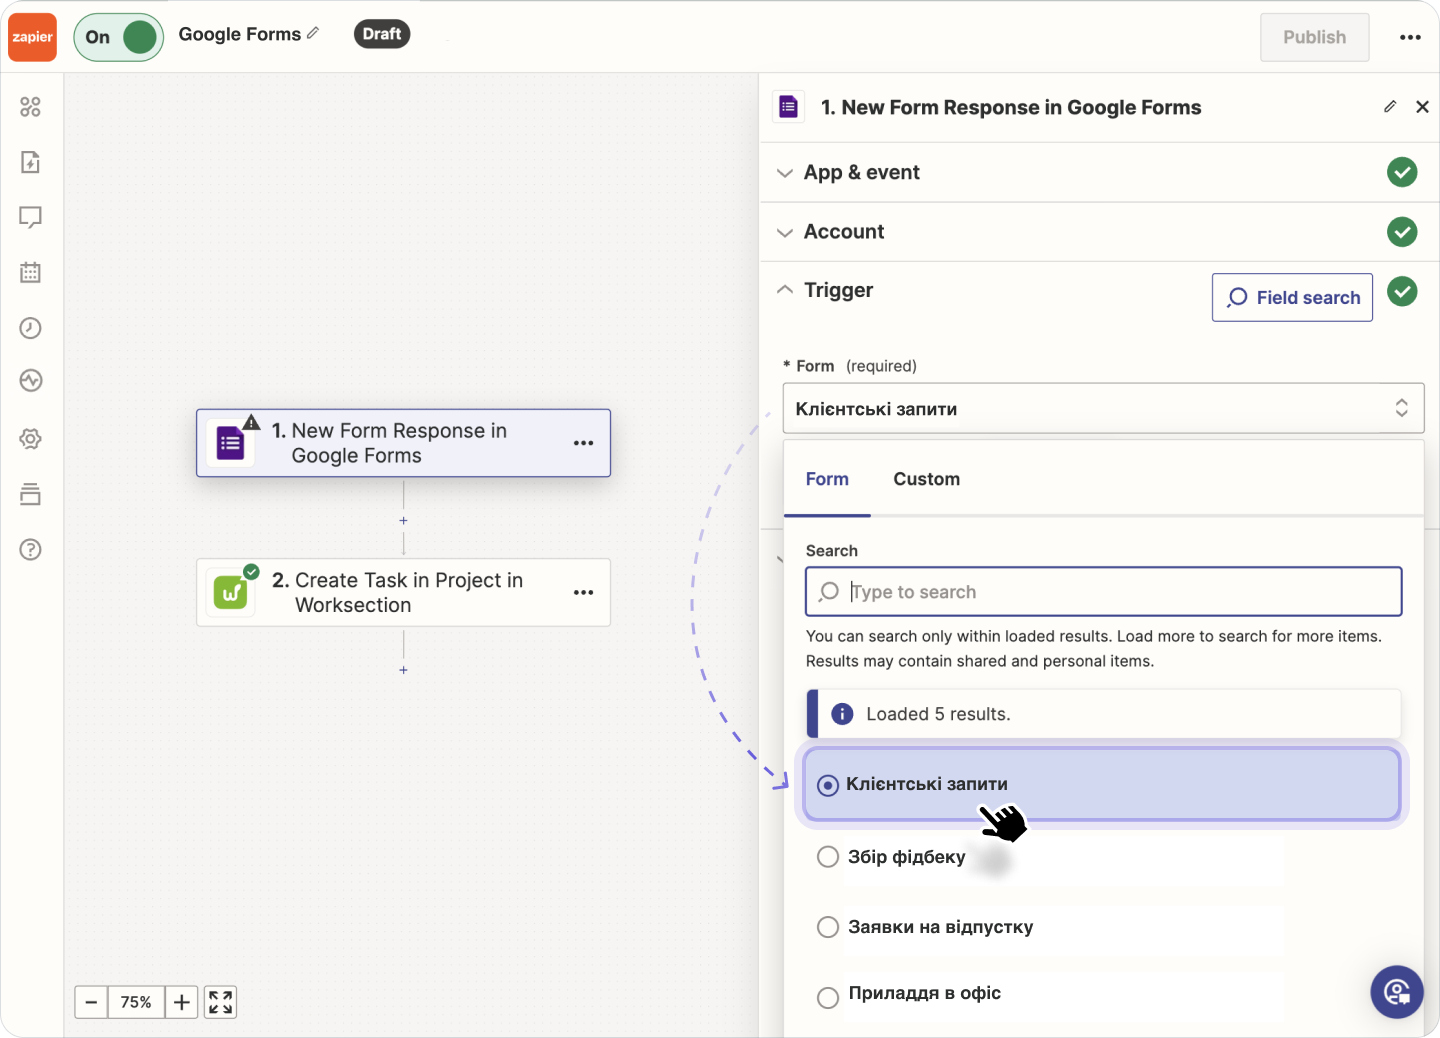Select the Zap details document icon

(30, 162)
